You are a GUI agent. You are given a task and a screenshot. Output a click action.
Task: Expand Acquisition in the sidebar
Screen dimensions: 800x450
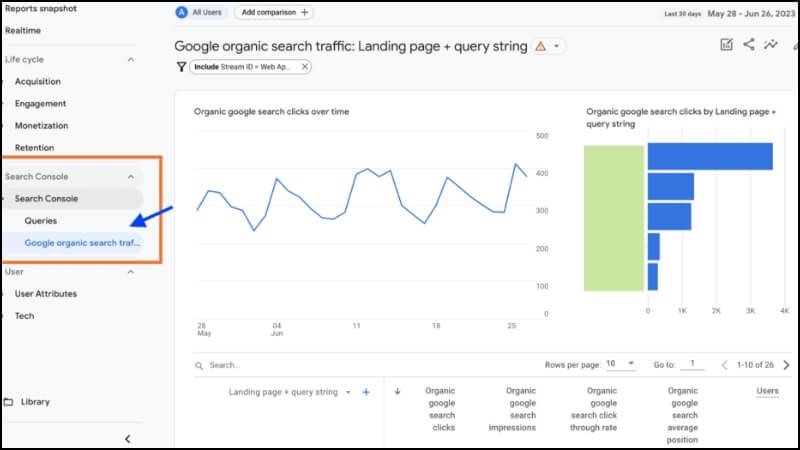coord(37,82)
